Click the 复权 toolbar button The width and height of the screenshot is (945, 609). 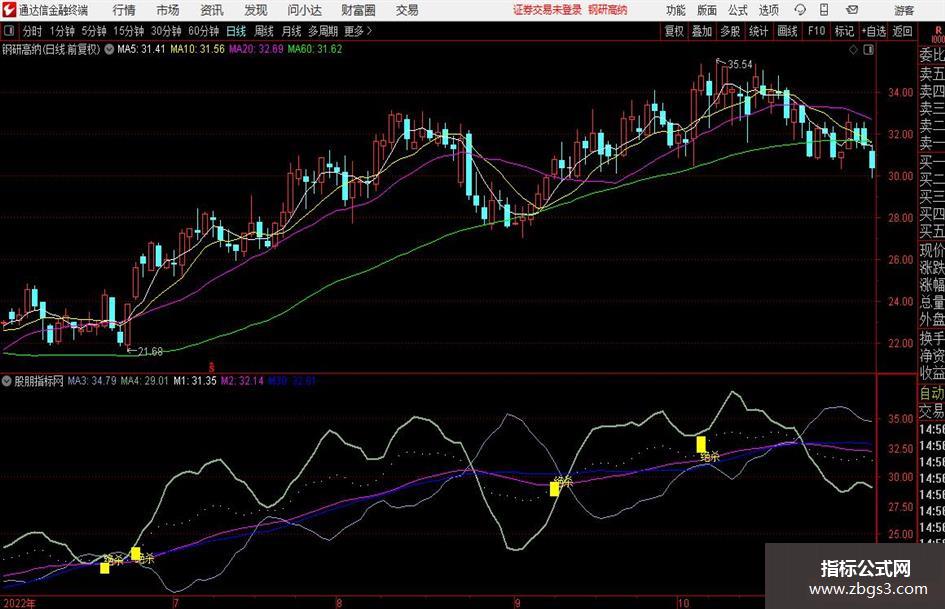[674, 31]
